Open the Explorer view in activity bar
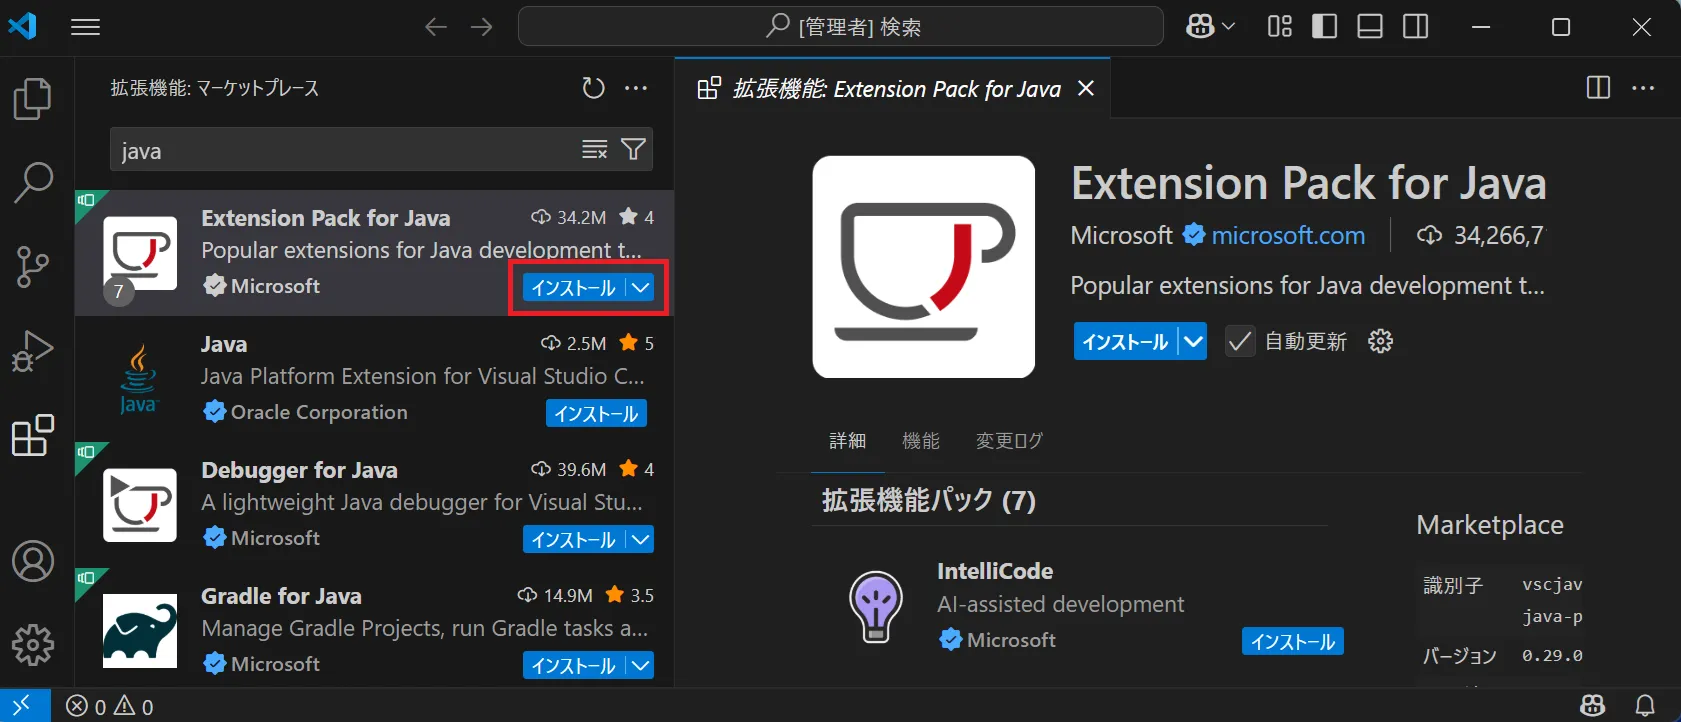 click(x=33, y=99)
